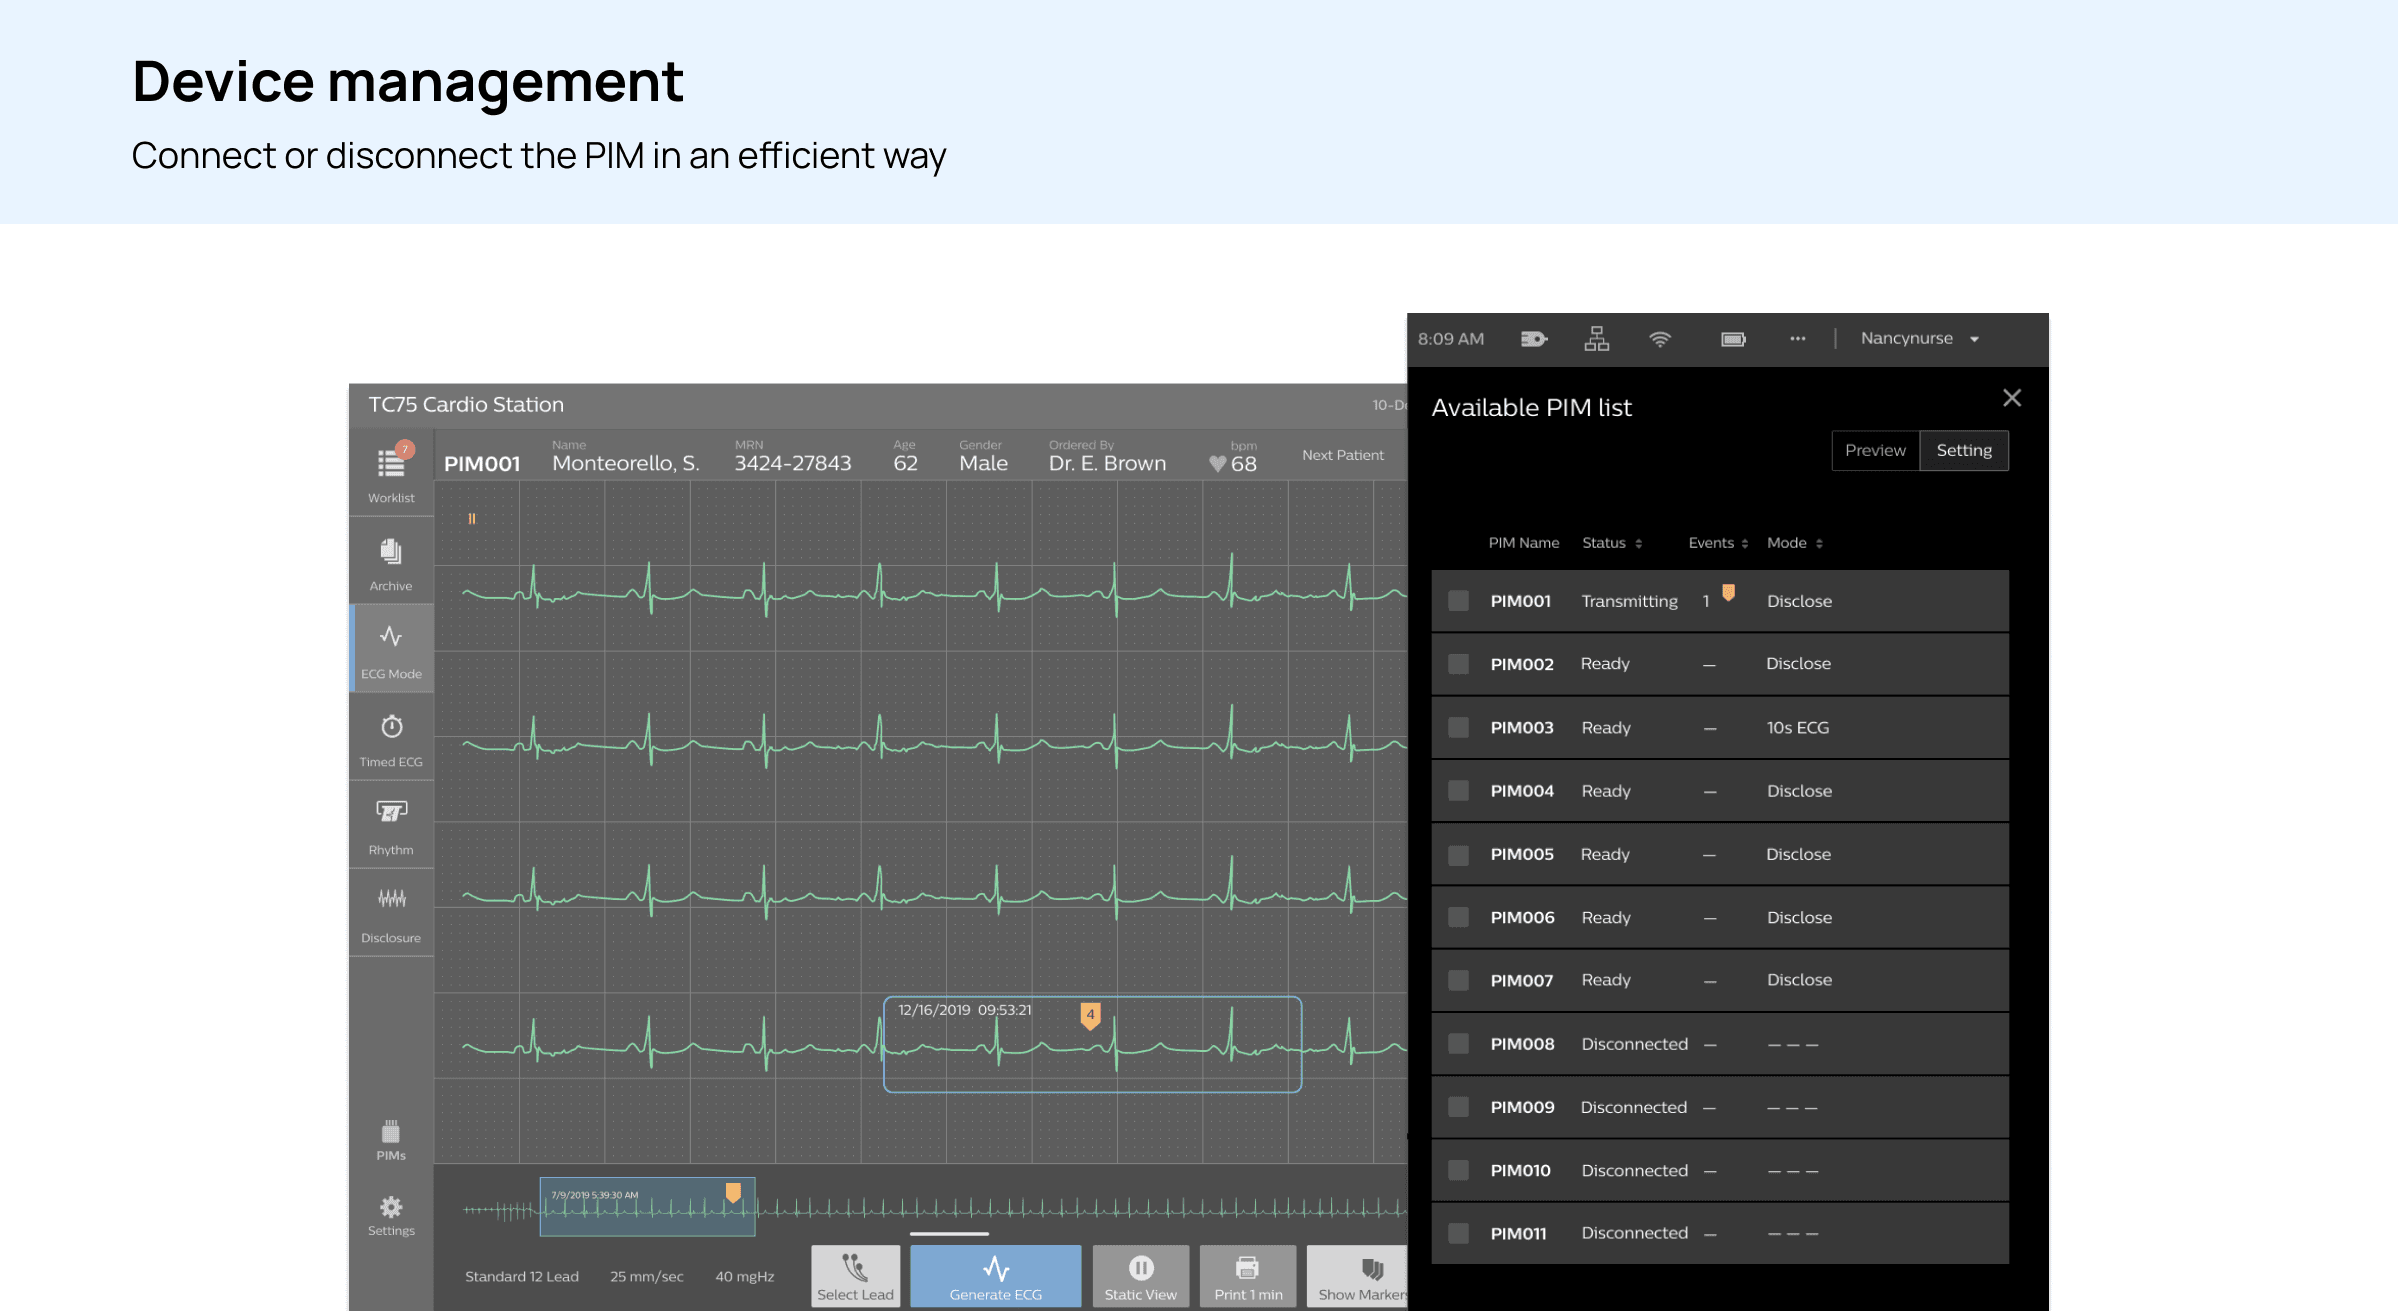This screenshot has height=1311, width=2398.
Task: Check the PIM001 row checkbox
Action: [1459, 600]
